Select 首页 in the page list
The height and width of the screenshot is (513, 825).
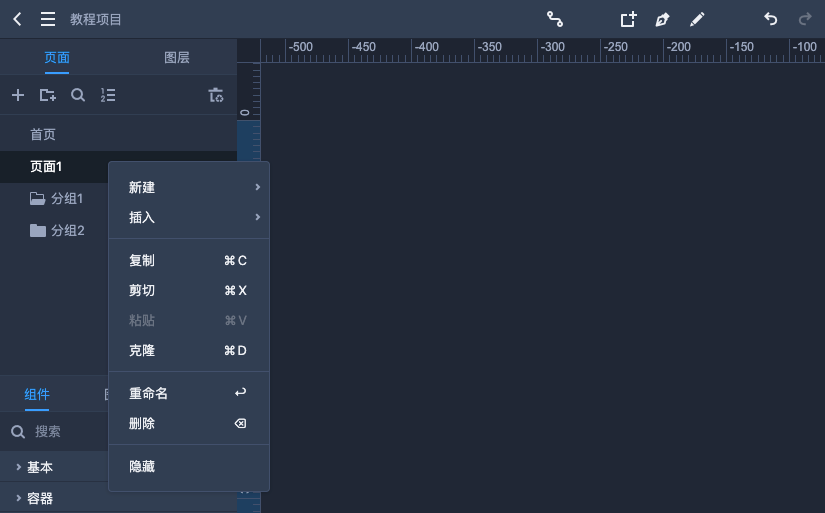[43, 135]
